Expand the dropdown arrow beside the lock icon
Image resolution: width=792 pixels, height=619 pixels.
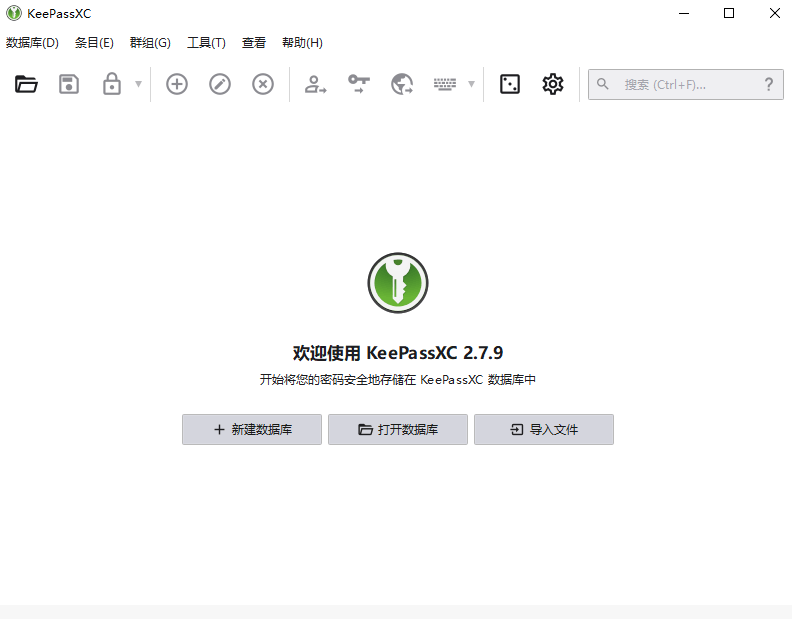138,84
